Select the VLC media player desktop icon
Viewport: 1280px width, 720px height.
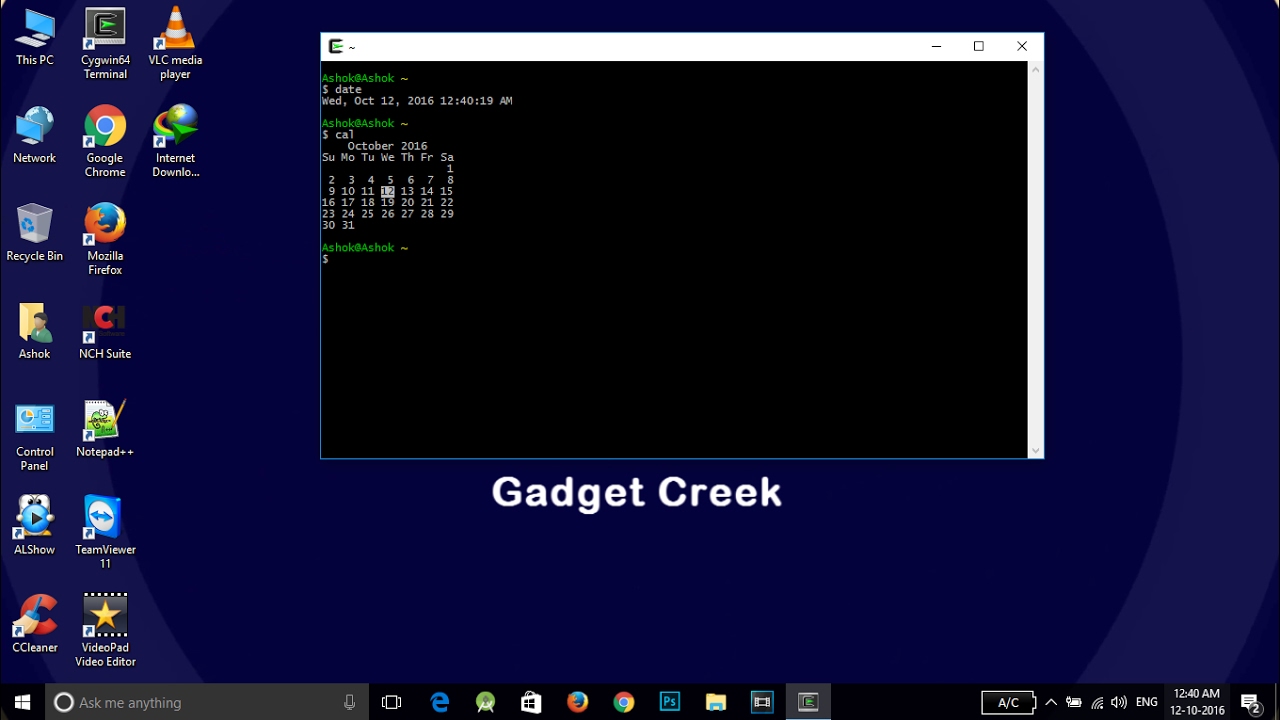pyautogui.click(x=175, y=44)
